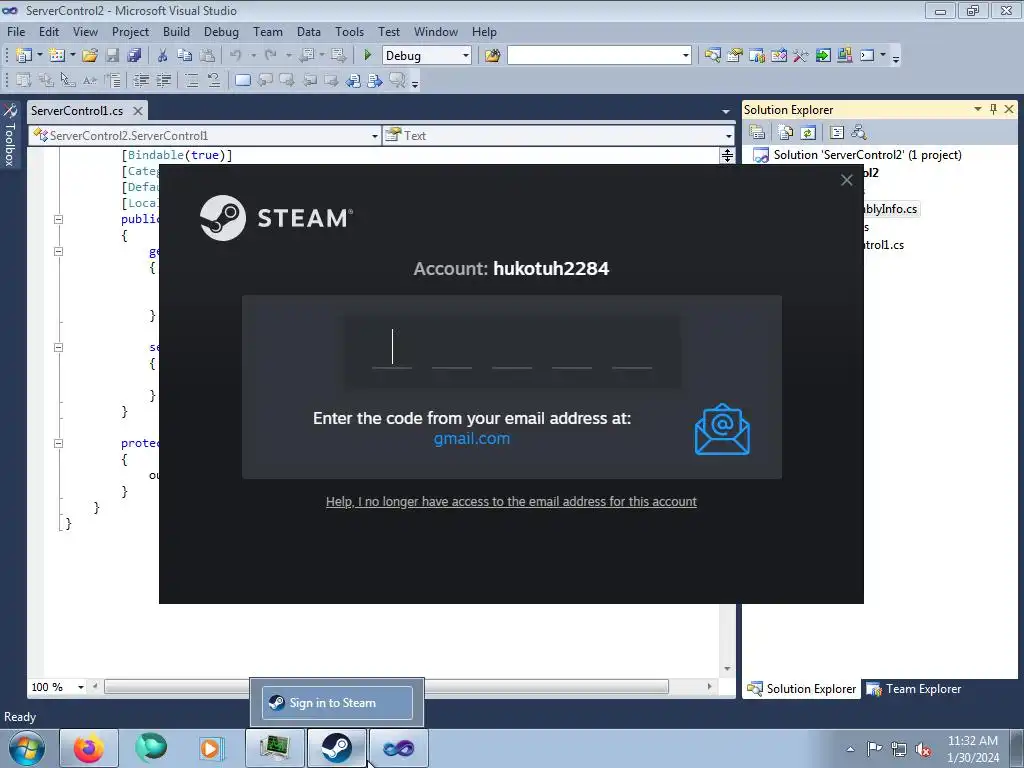Close the ServerControl1.cs tab
Screen dimensions: 1024x768
(138, 111)
